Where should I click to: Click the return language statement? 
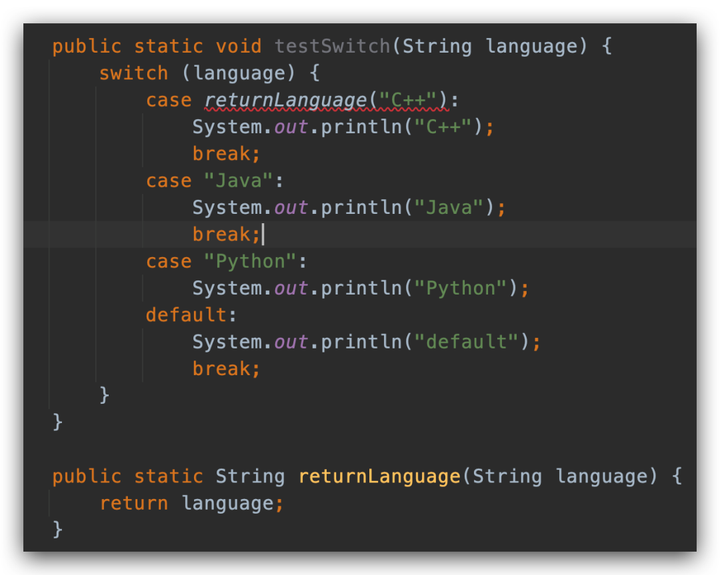191,504
